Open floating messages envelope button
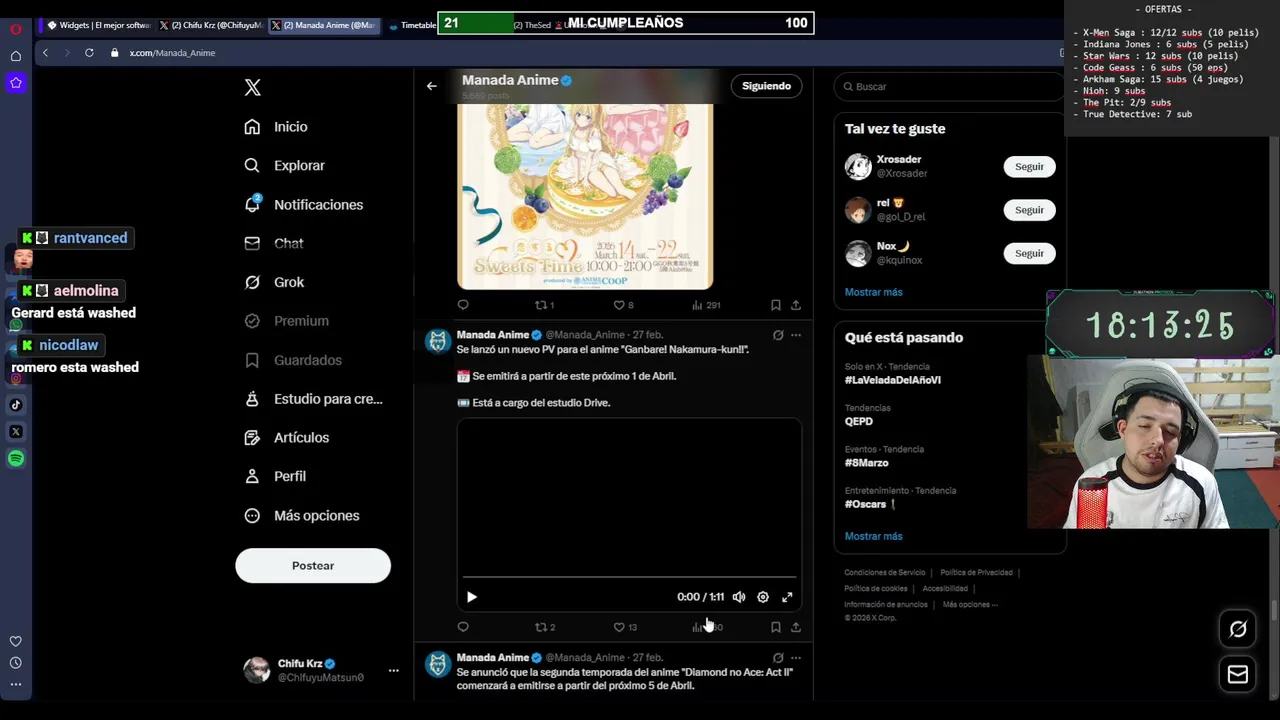 (x=1238, y=675)
